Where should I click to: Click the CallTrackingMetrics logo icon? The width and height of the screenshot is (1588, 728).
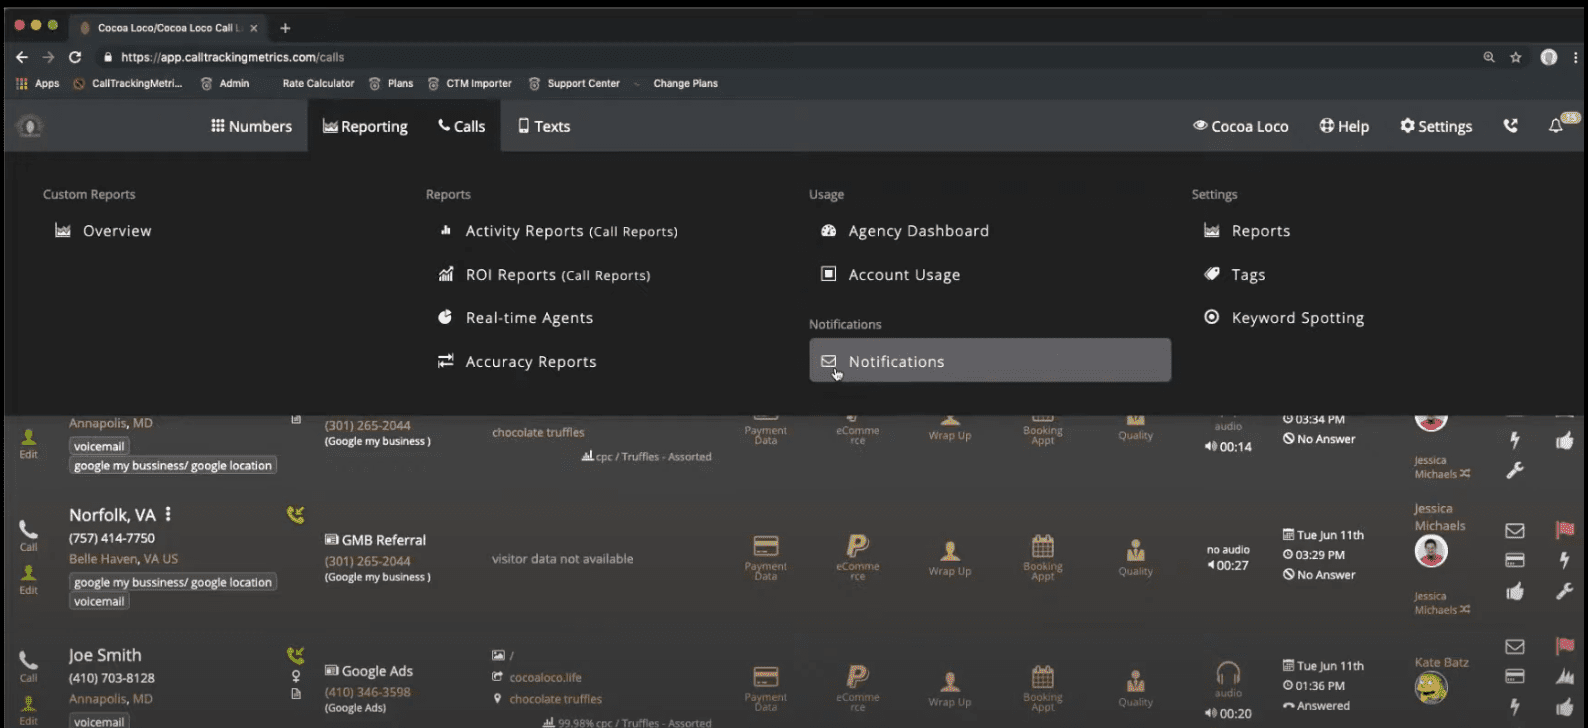[x=30, y=127]
